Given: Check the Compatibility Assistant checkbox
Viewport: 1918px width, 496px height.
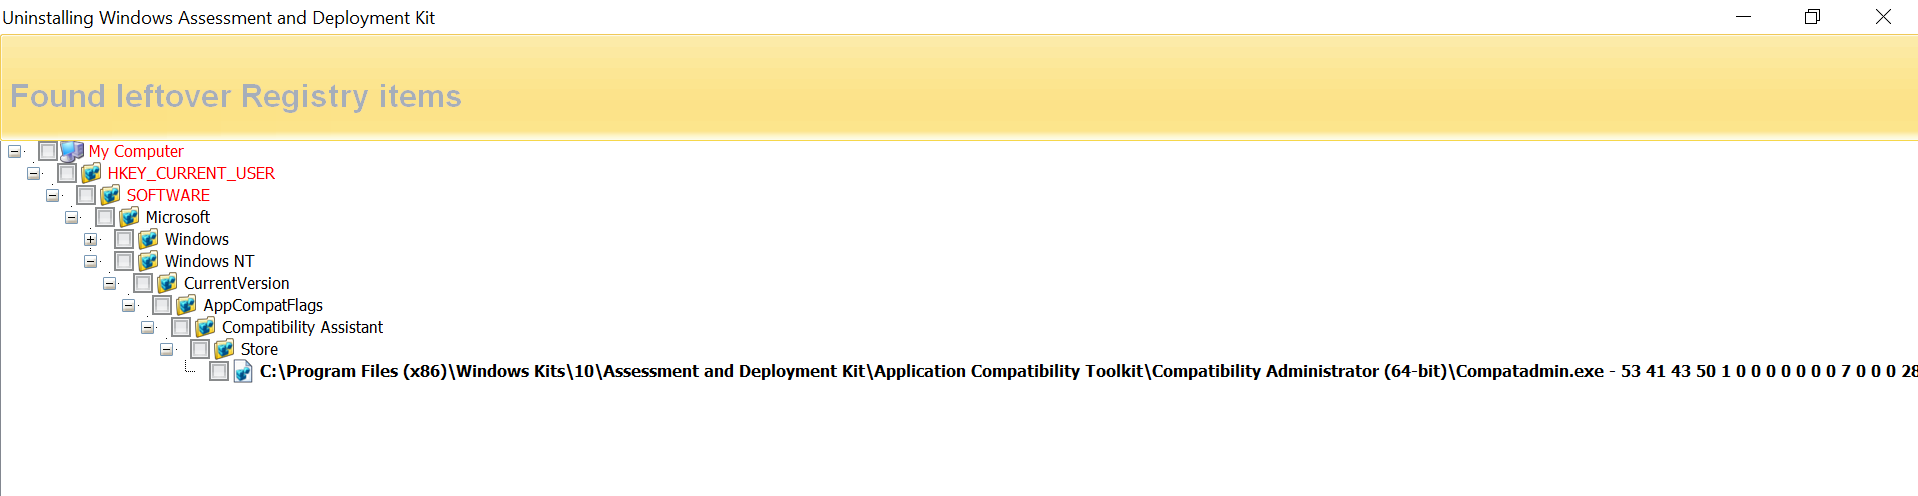Looking at the screenshot, I should (x=181, y=327).
